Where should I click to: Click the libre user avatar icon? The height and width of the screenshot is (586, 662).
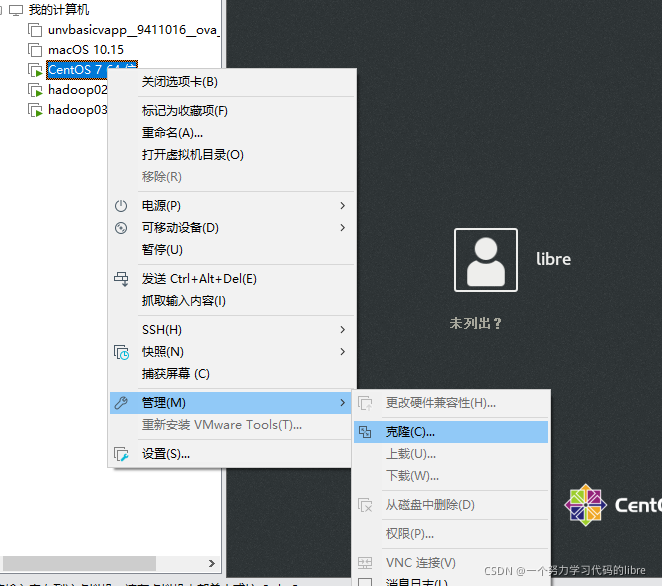pos(486,260)
